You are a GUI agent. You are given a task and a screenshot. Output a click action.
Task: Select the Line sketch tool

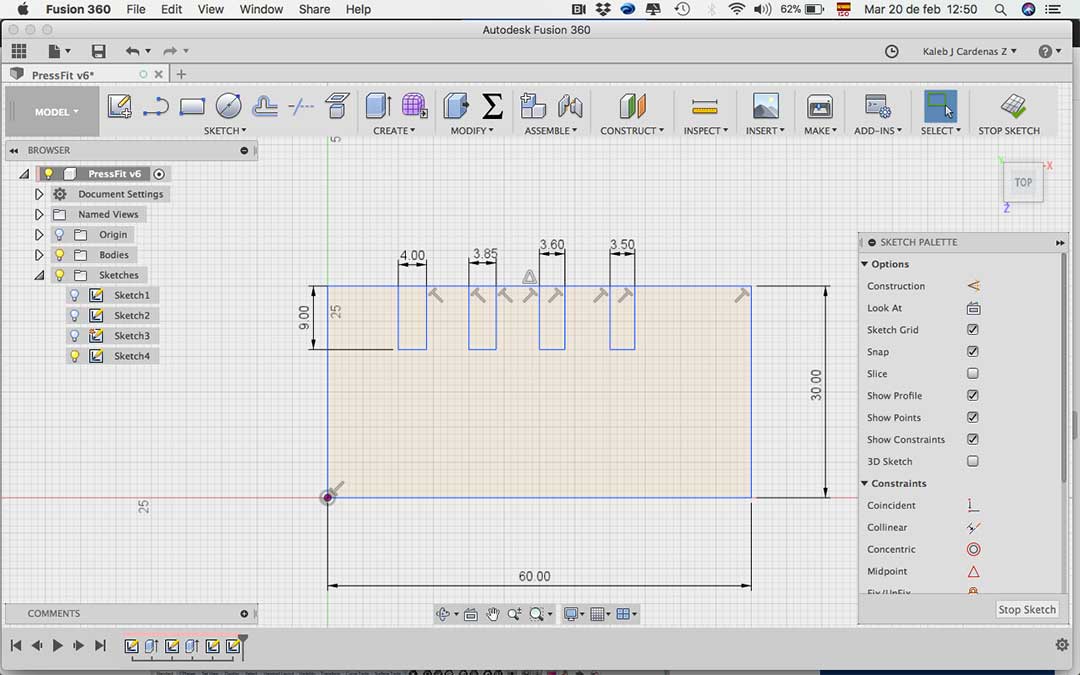[155, 106]
